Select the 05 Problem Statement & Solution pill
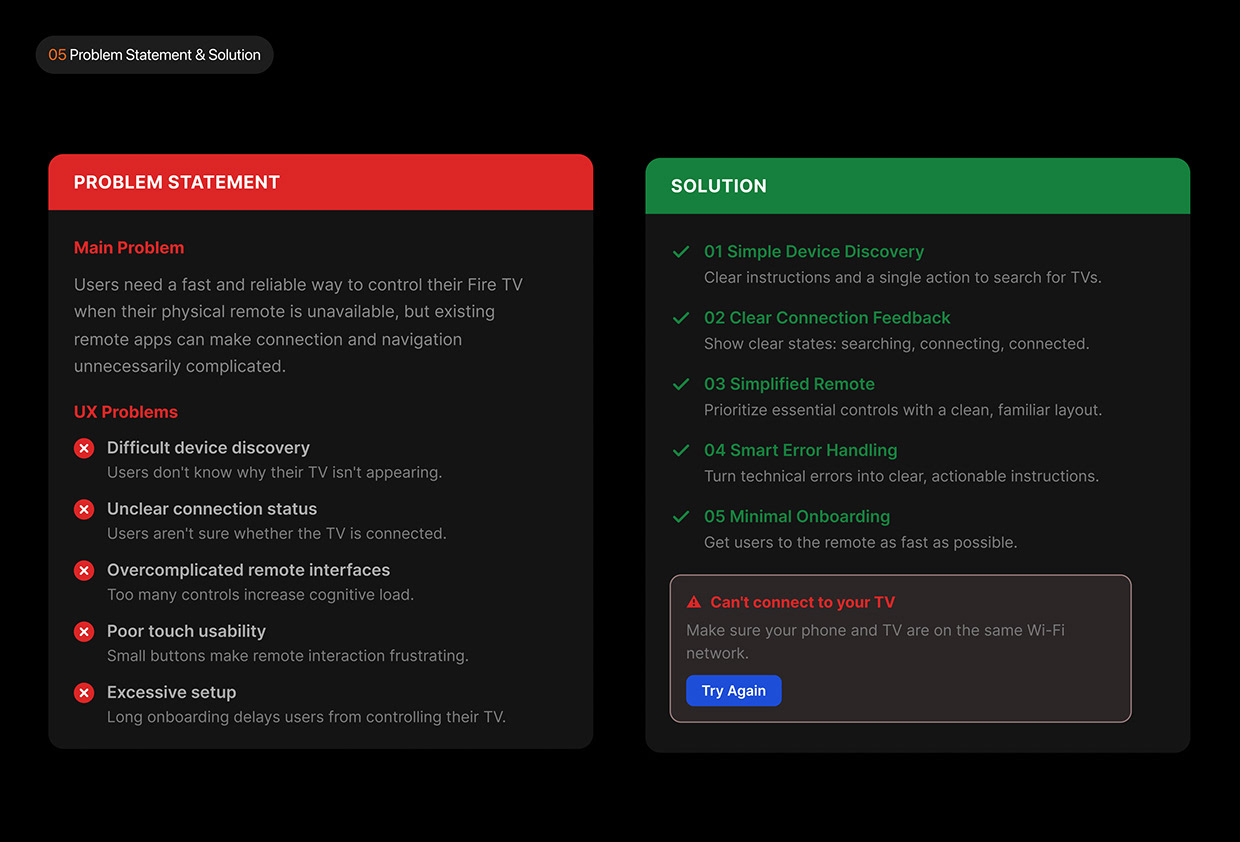Viewport: 1240px width, 842px height. point(154,55)
